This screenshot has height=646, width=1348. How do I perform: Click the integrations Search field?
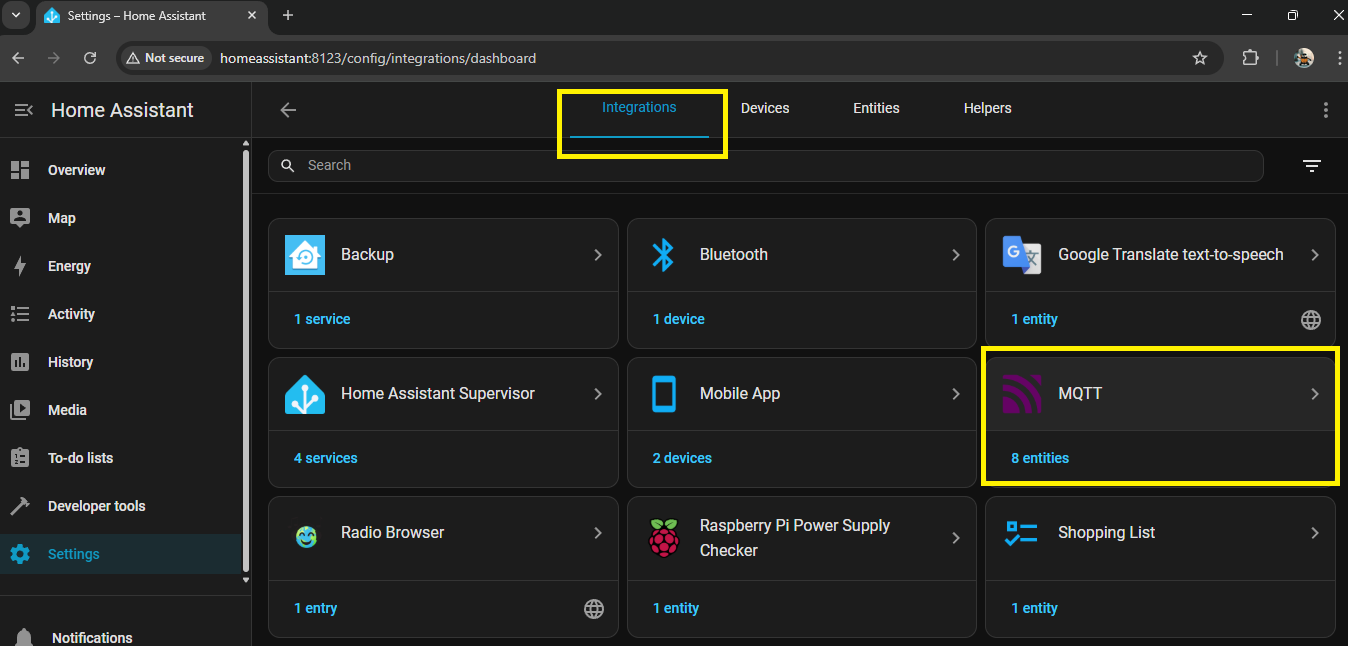(765, 166)
